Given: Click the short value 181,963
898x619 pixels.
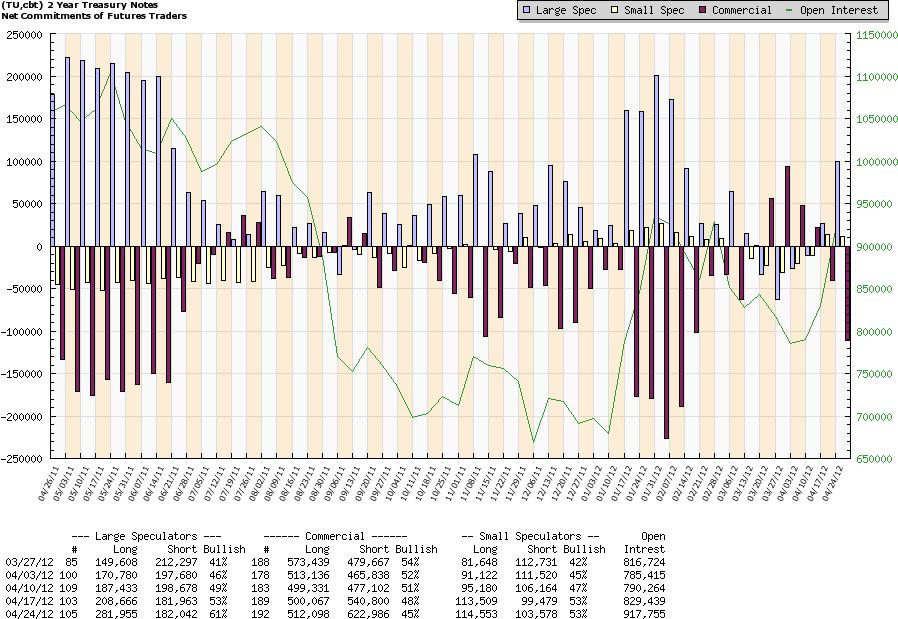Looking at the screenshot, I should (x=176, y=601).
